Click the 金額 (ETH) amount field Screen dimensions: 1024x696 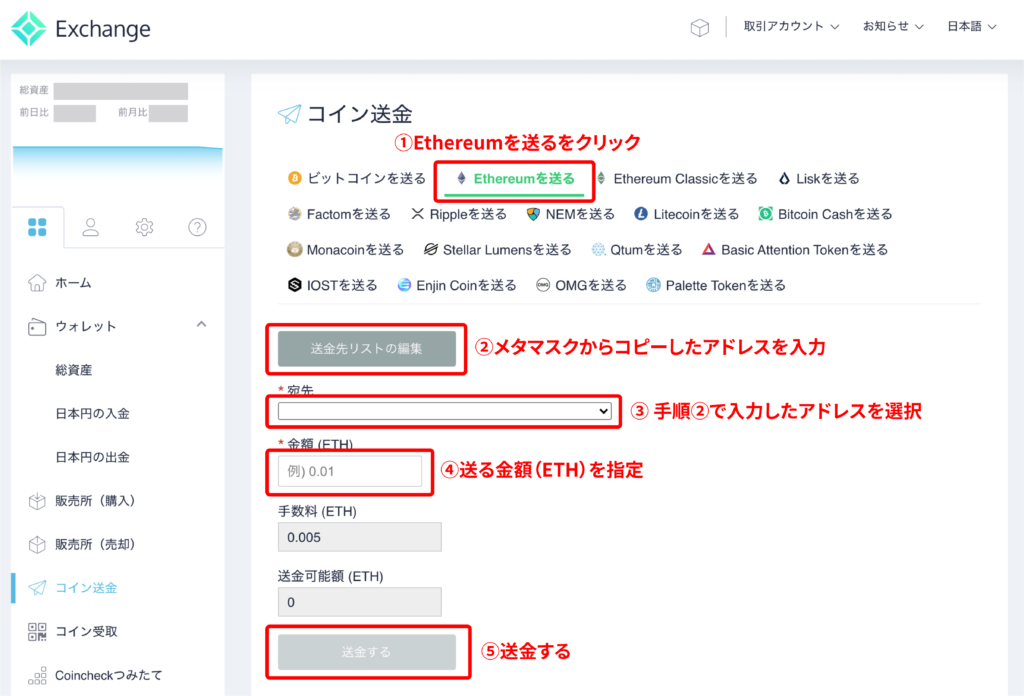click(x=350, y=471)
